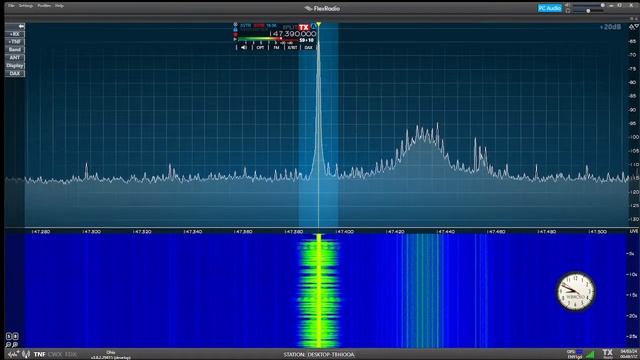
Task: Click the TX Ready indicator in the status bar
Action: tap(608, 353)
